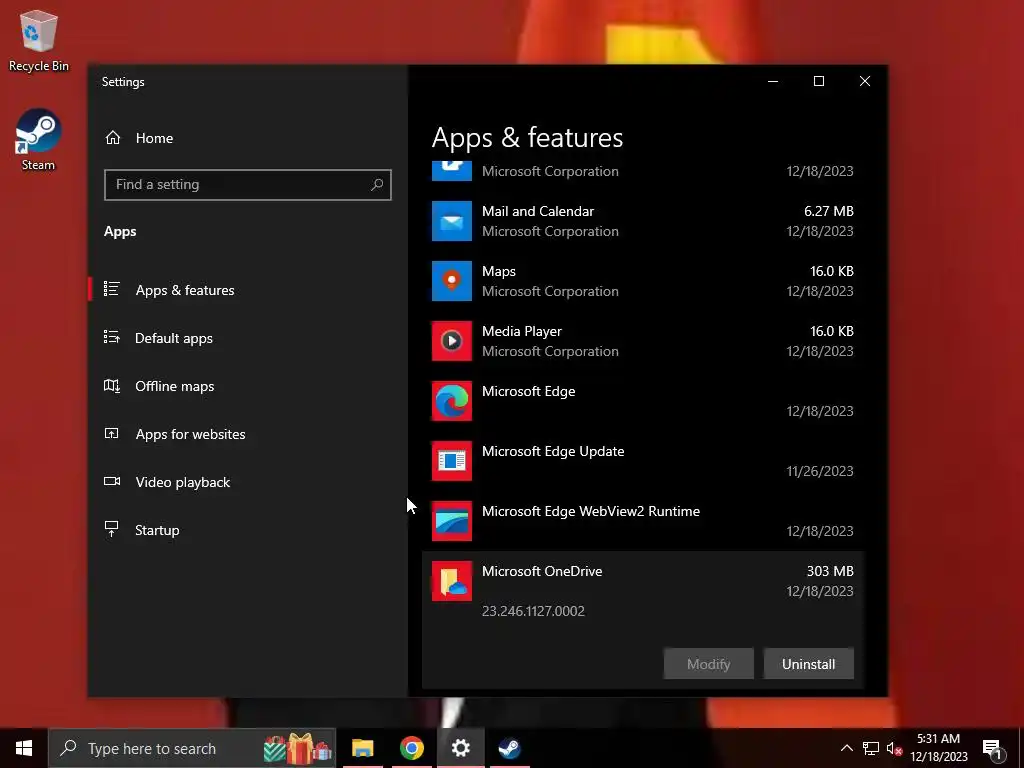Open the taskbar clock showing 5:31 AM
Image resolution: width=1024 pixels, height=768 pixels.
tap(938, 748)
